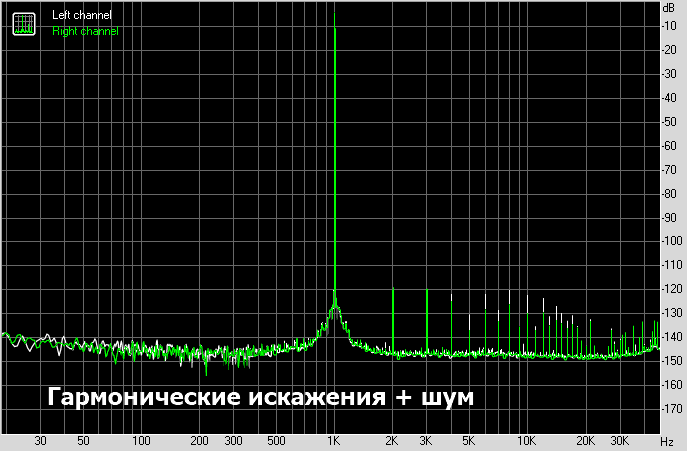Click the green harmonic spike at 3 kHz

click(x=427, y=320)
